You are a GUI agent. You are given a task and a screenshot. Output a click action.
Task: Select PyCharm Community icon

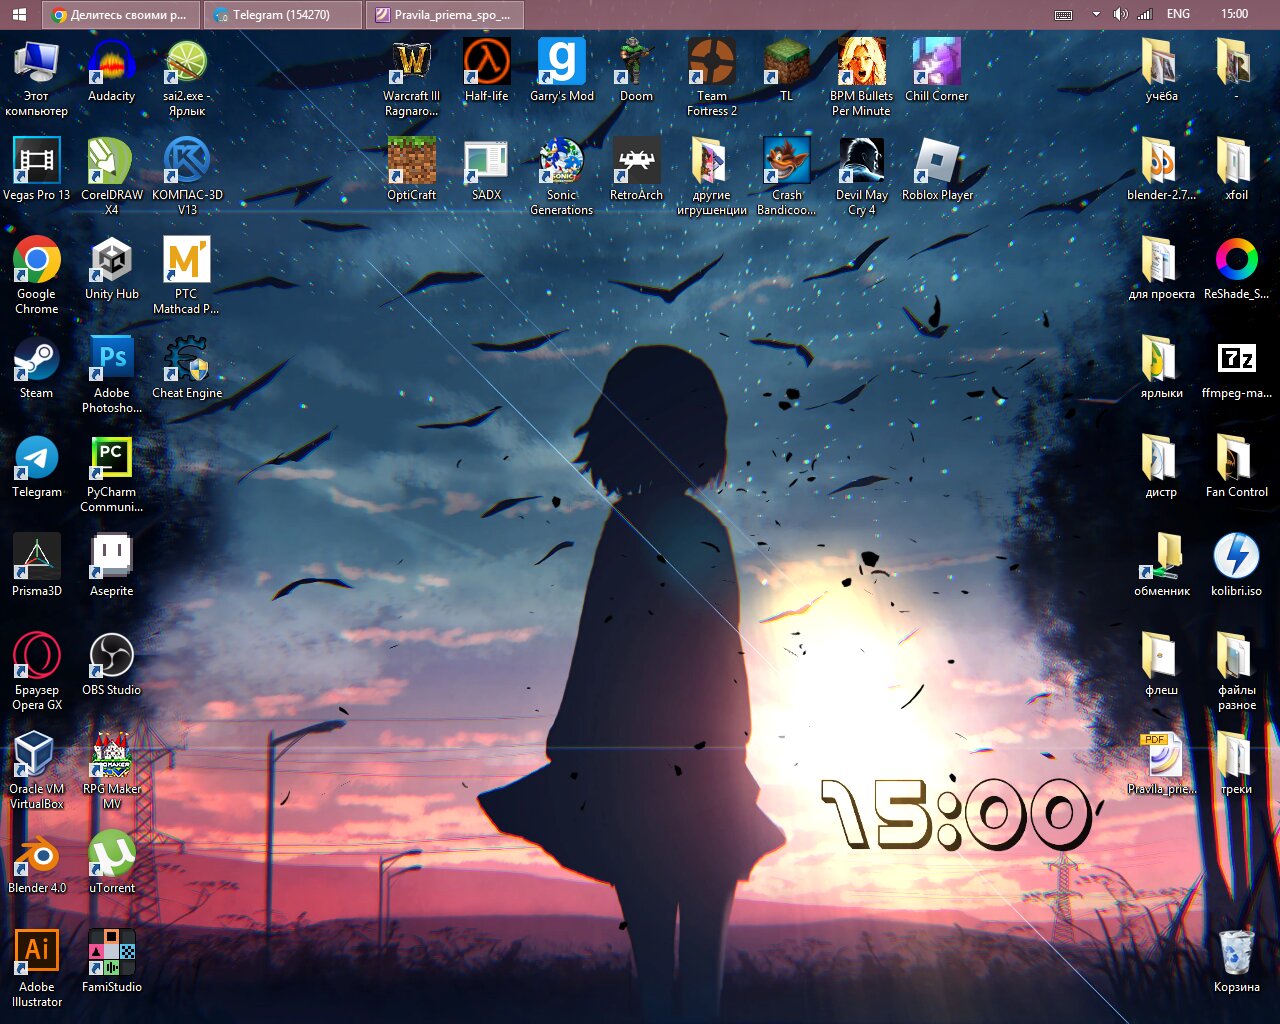(x=111, y=474)
